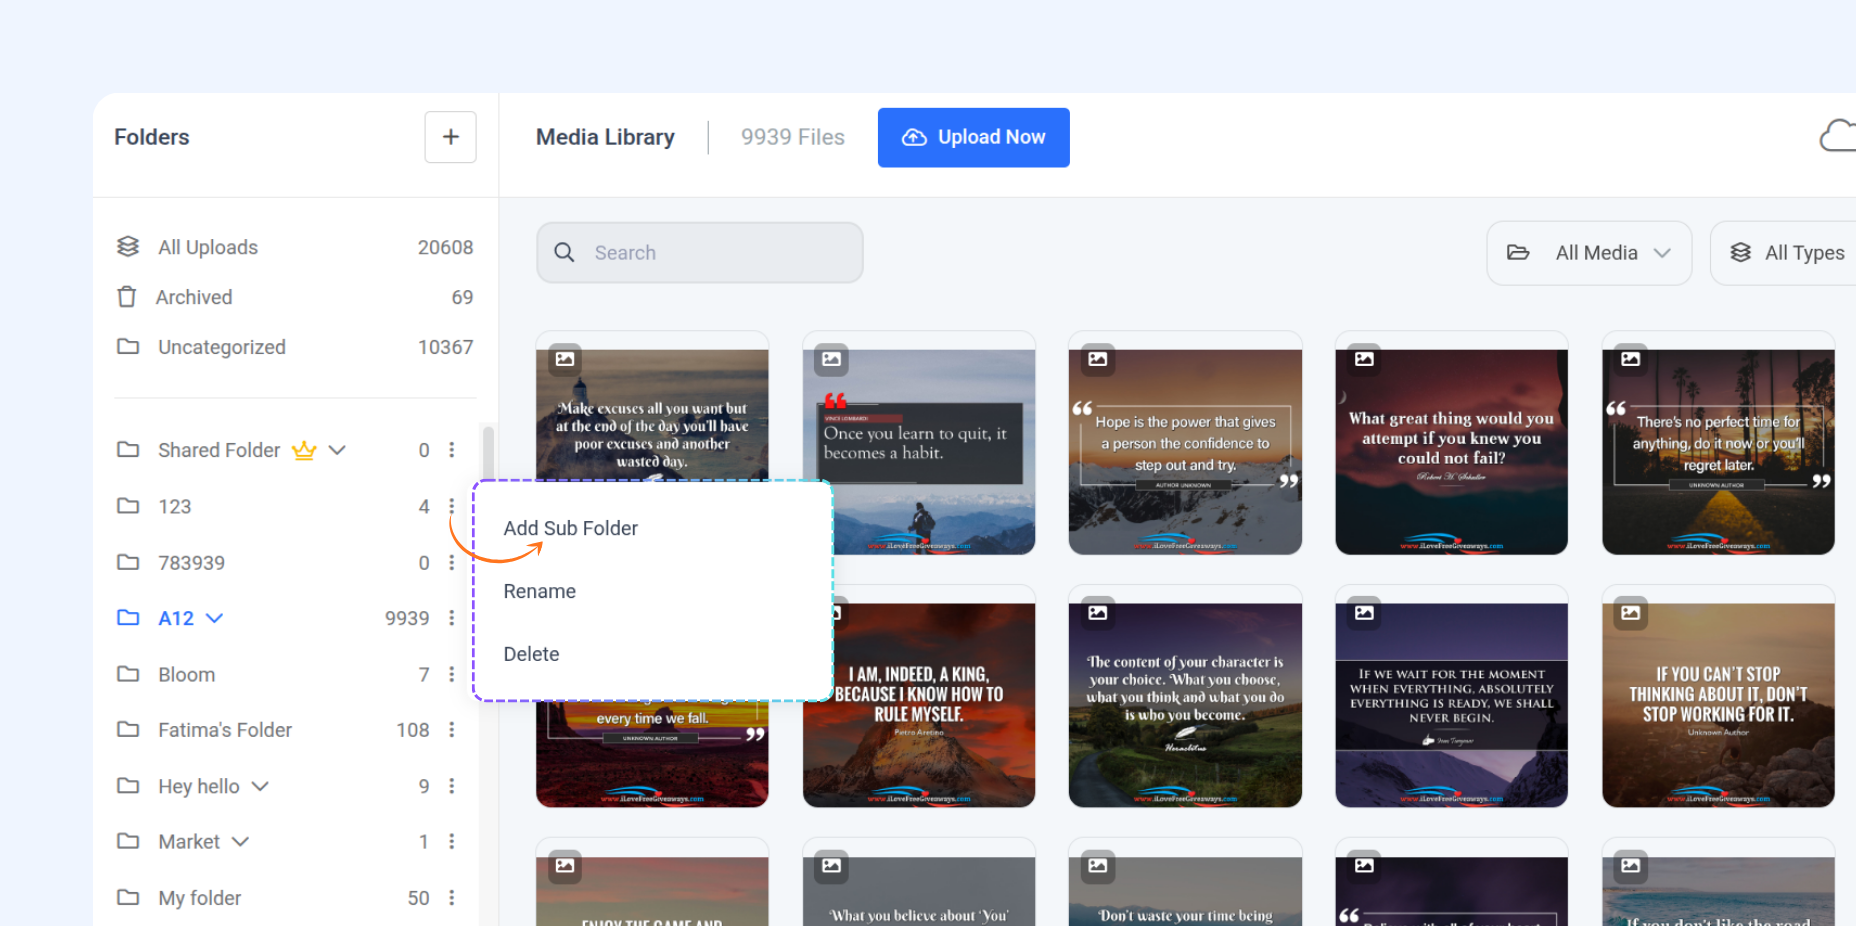
Task: Expand the Shared Folder subfolders
Action: [x=337, y=450]
